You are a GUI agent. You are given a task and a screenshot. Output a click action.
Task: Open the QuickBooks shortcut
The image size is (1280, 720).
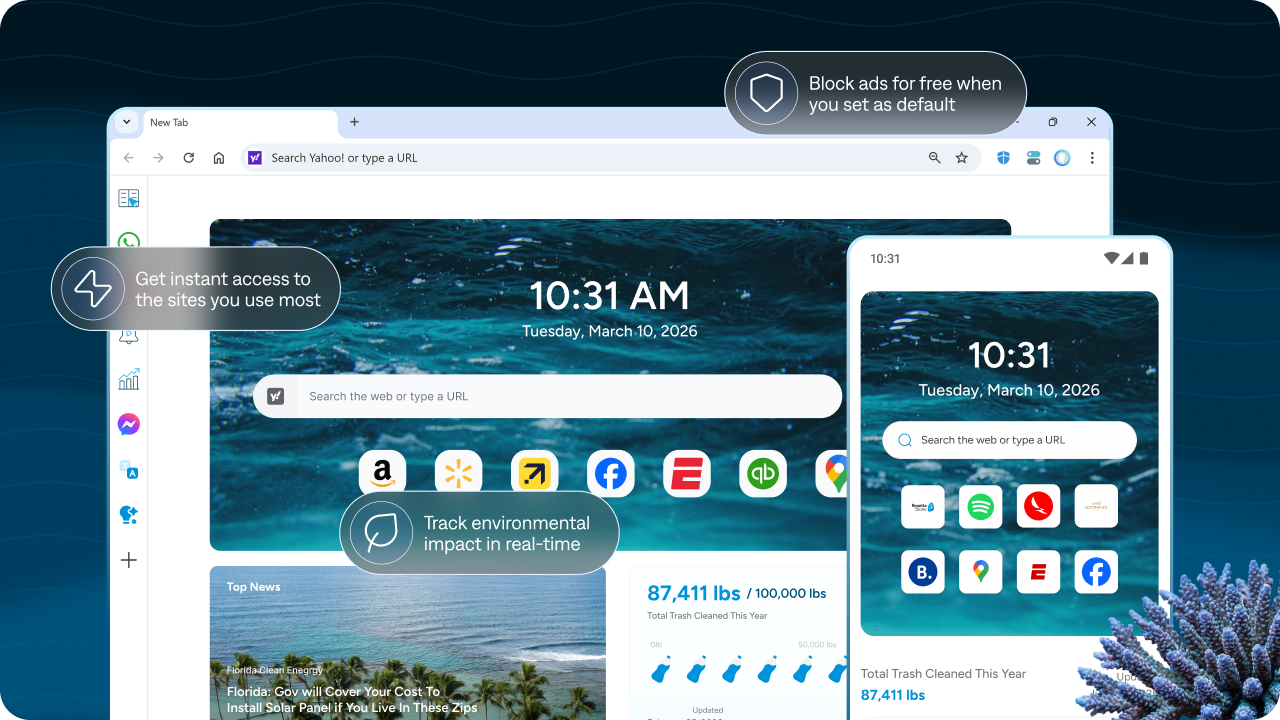click(x=763, y=473)
